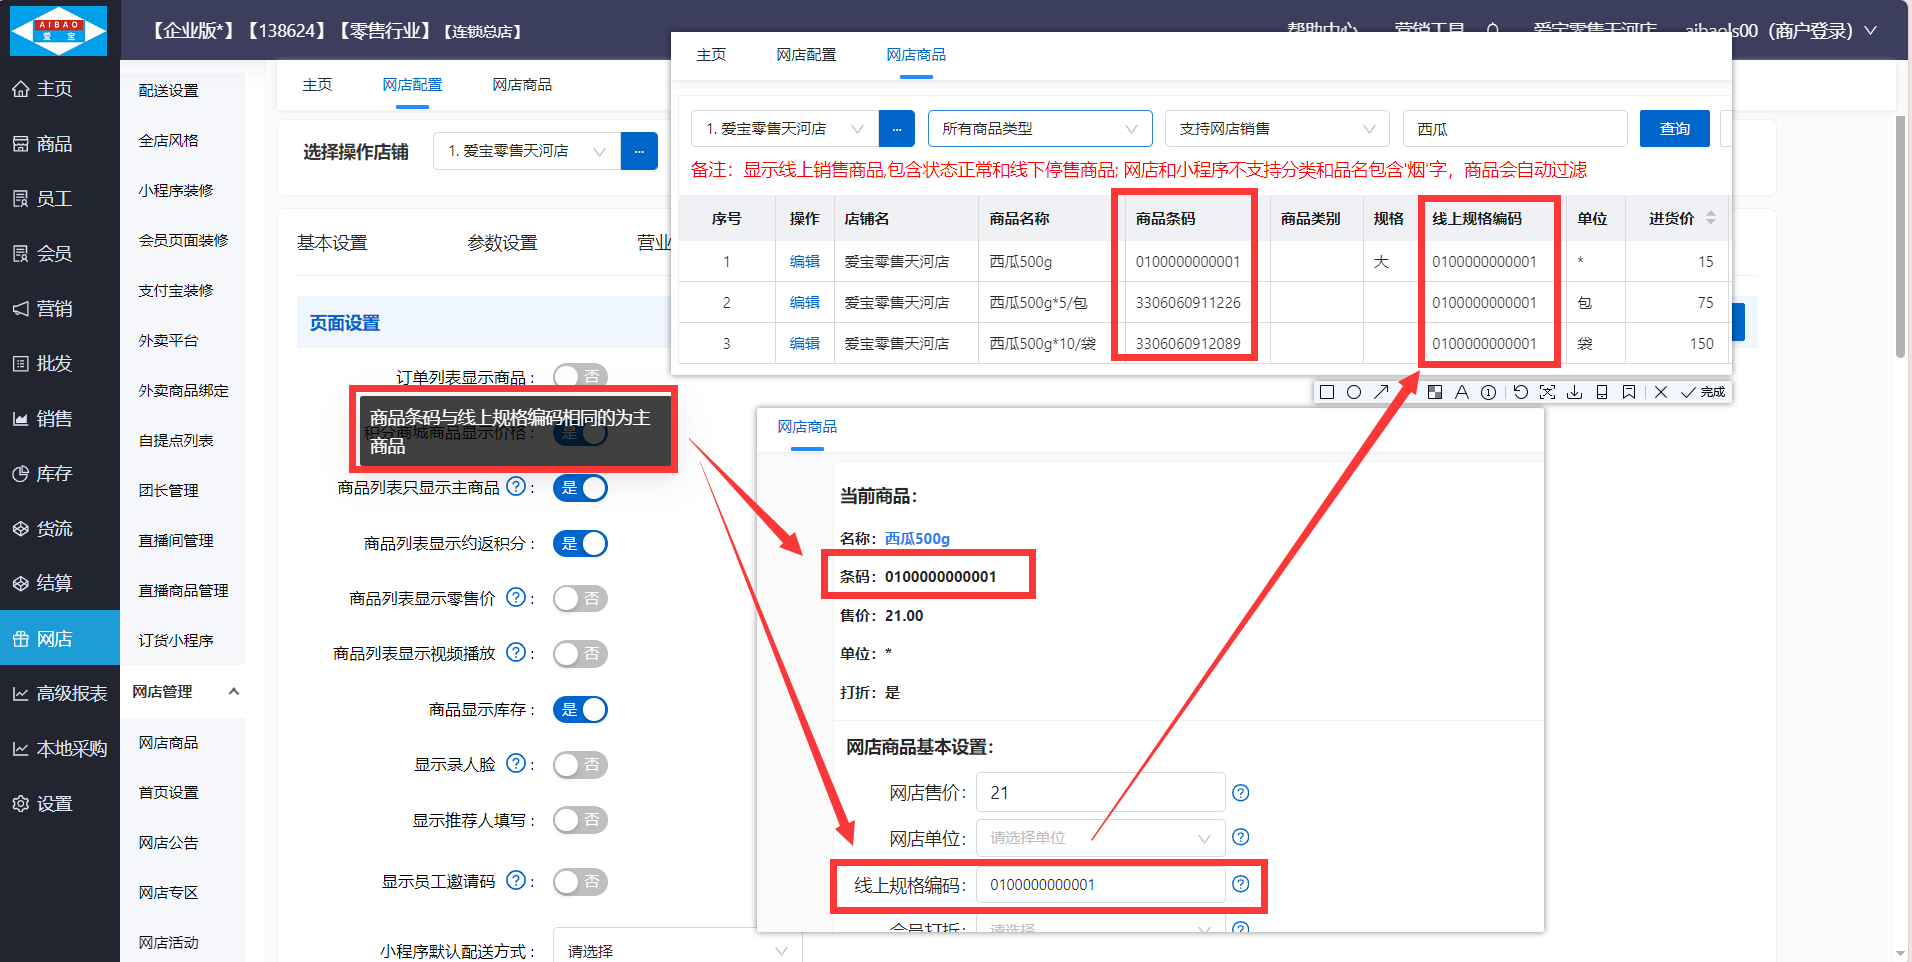Open the 货流 module in sidebar
This screenshot has width=1912, height=962.
click(42, 529)
